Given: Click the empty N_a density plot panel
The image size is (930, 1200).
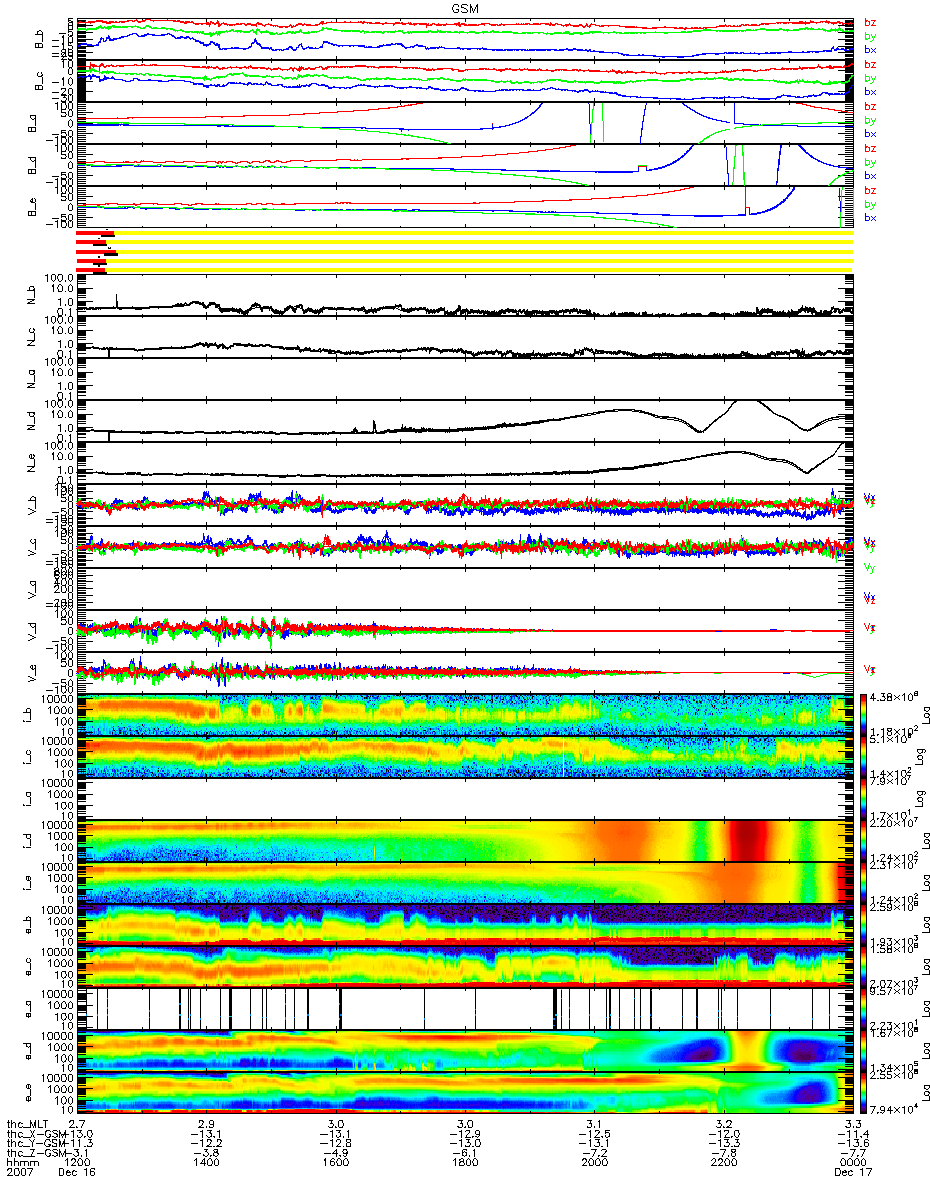Looking at the screenshot, I should pyautogui.click(x=465, y=379).
